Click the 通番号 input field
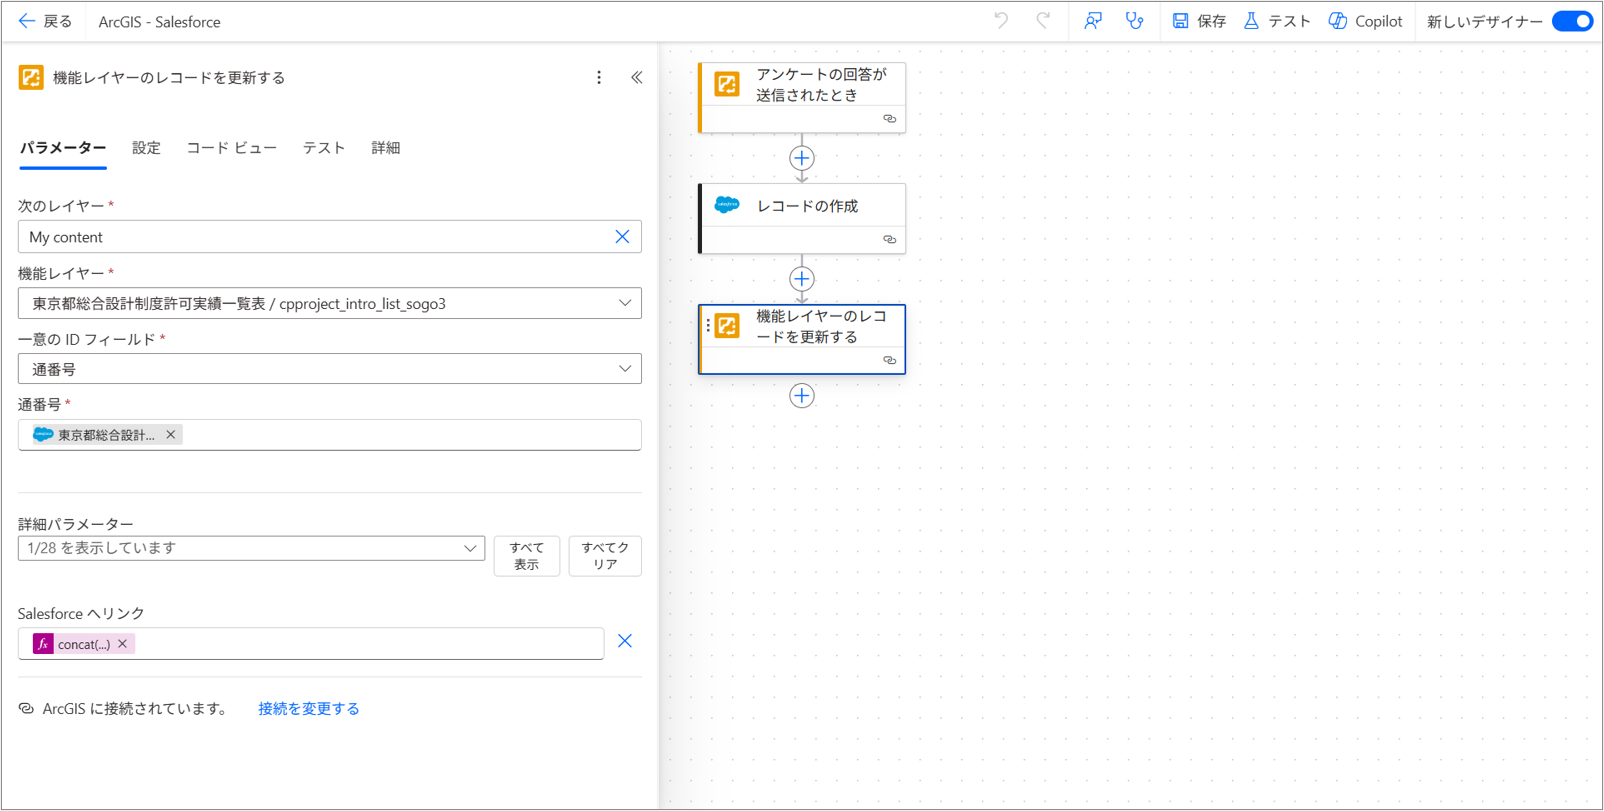The width and height of the screenshot is (1604, 811). [330, 435]
